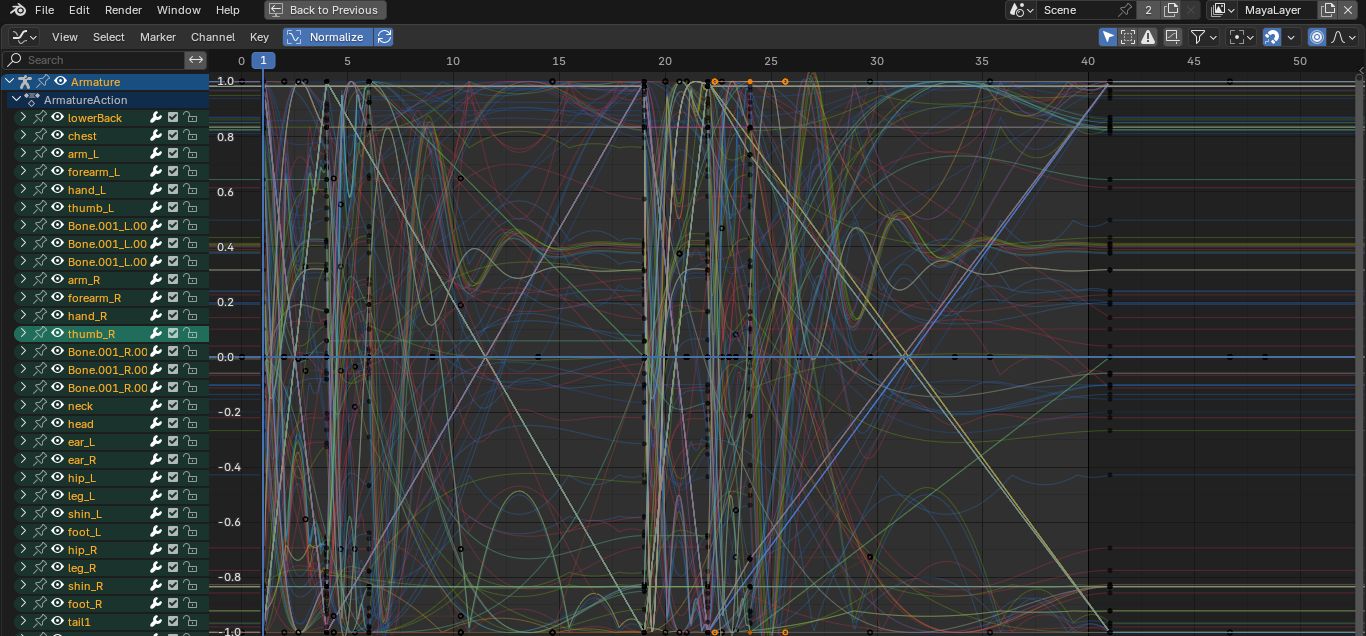Toggle visibility eye of Armature
1366x636 pixels.
(60, 82)
